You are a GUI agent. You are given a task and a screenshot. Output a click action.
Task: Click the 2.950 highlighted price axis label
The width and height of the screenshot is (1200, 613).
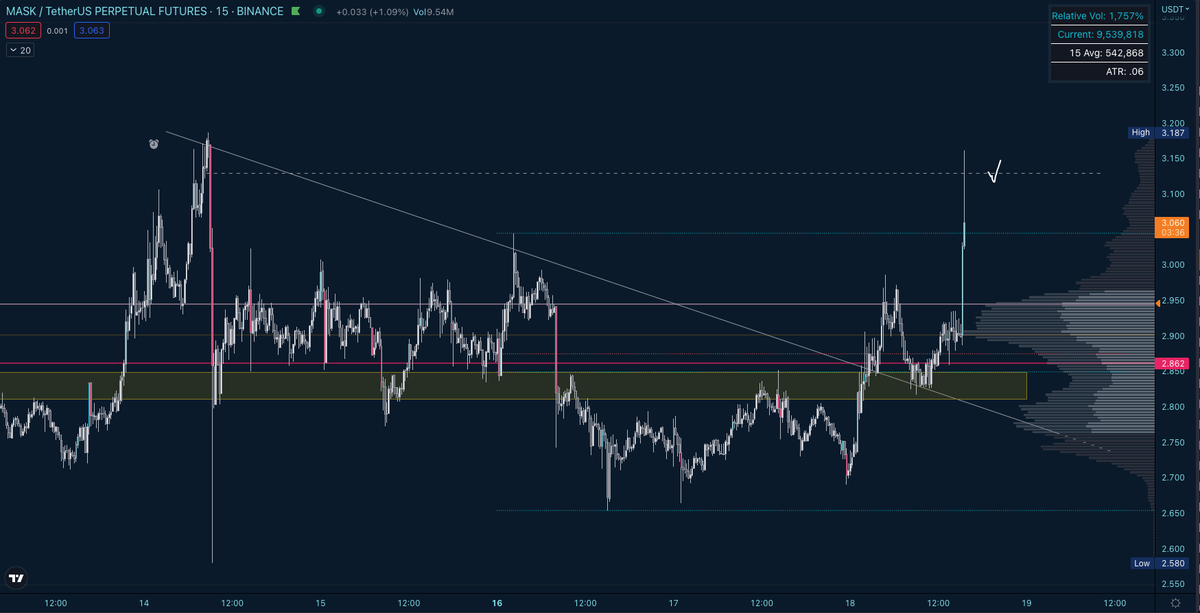point(1172,301)
